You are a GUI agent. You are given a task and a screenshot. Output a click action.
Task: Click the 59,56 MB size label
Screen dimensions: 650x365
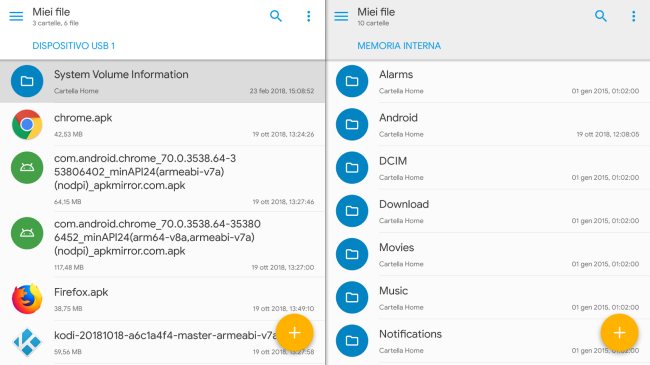(68, 352)
